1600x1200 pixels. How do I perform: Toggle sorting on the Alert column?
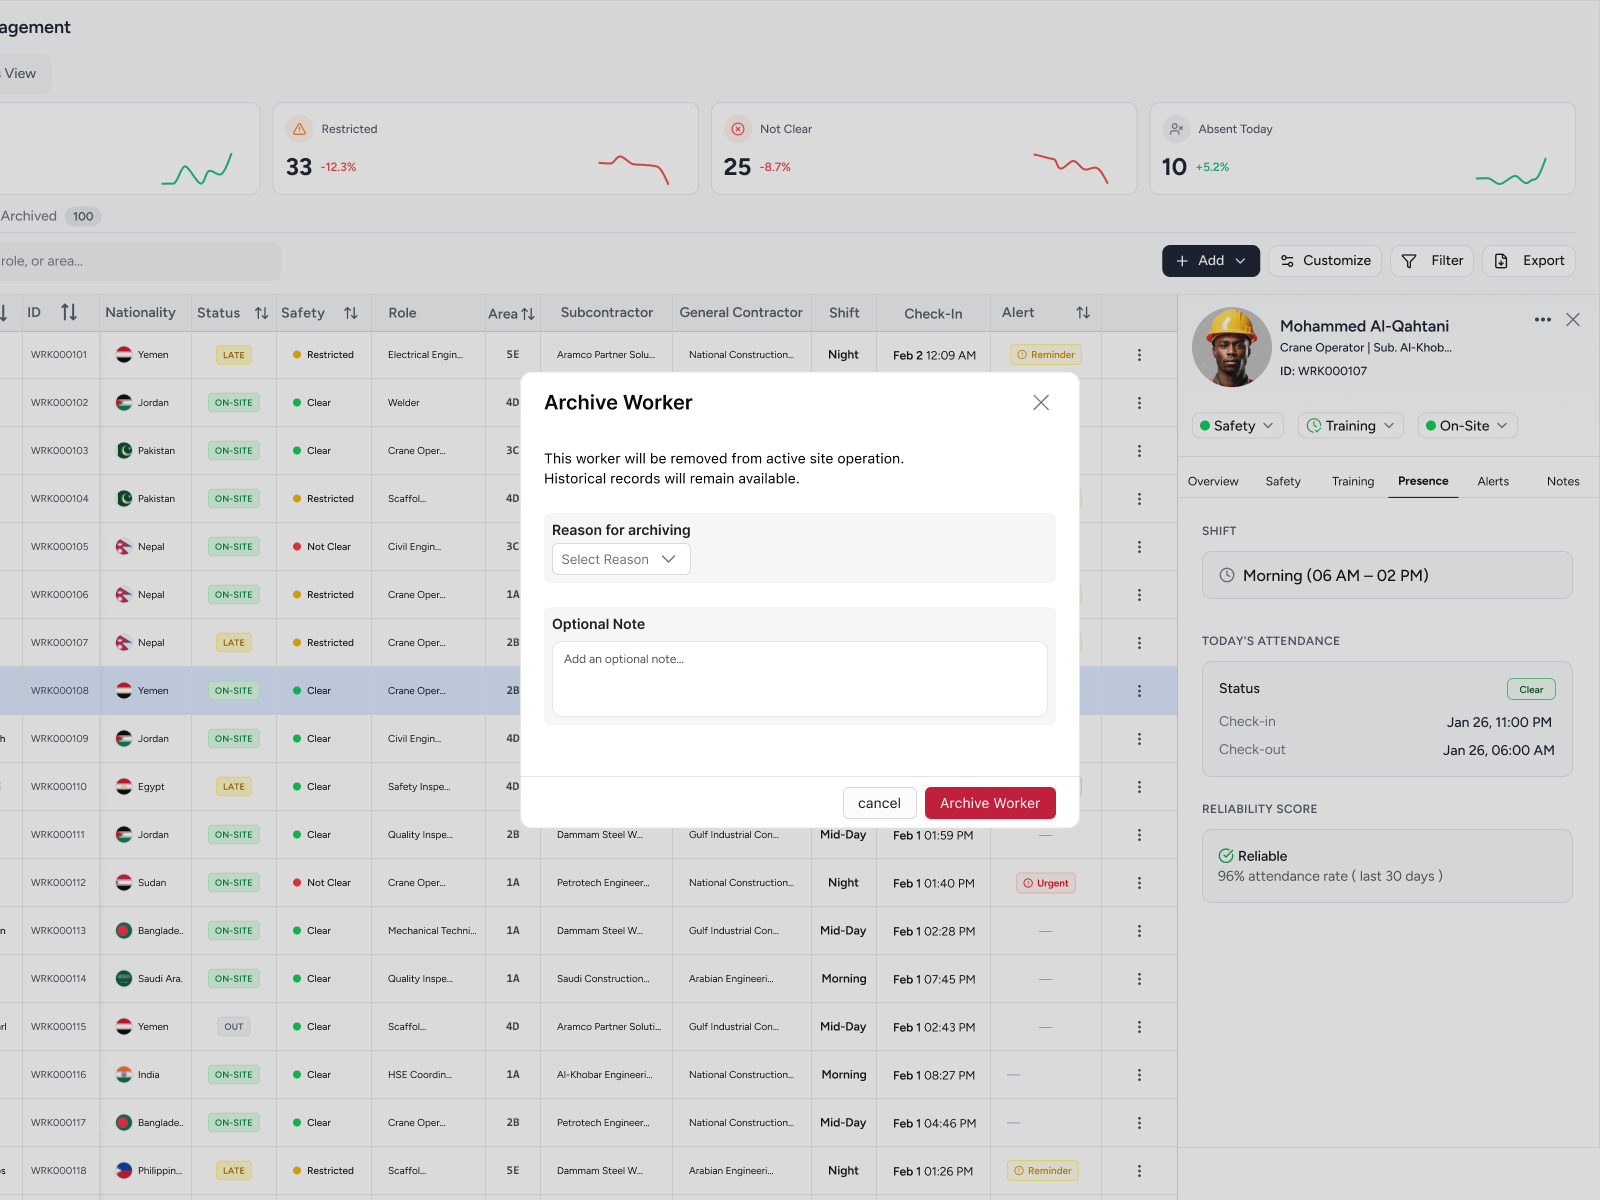(1084, 313)
